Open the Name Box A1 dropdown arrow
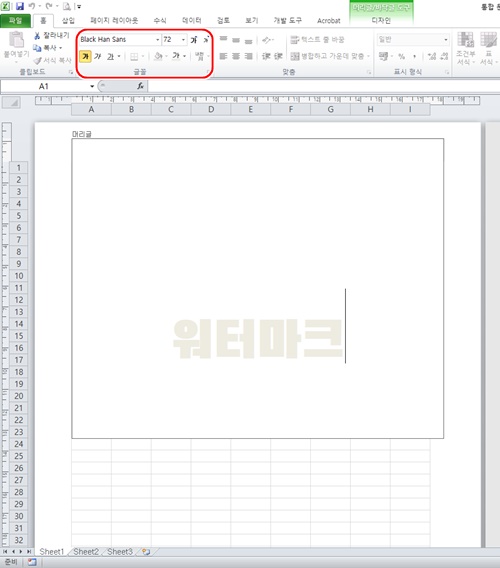500x568 pixels. 92,86
